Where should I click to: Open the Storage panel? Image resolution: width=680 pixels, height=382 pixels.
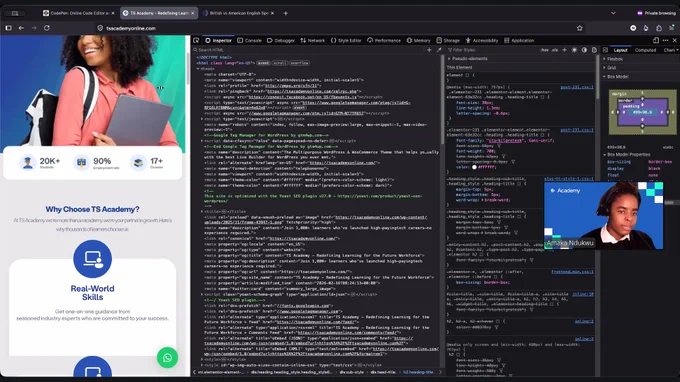tap(448, 40)
